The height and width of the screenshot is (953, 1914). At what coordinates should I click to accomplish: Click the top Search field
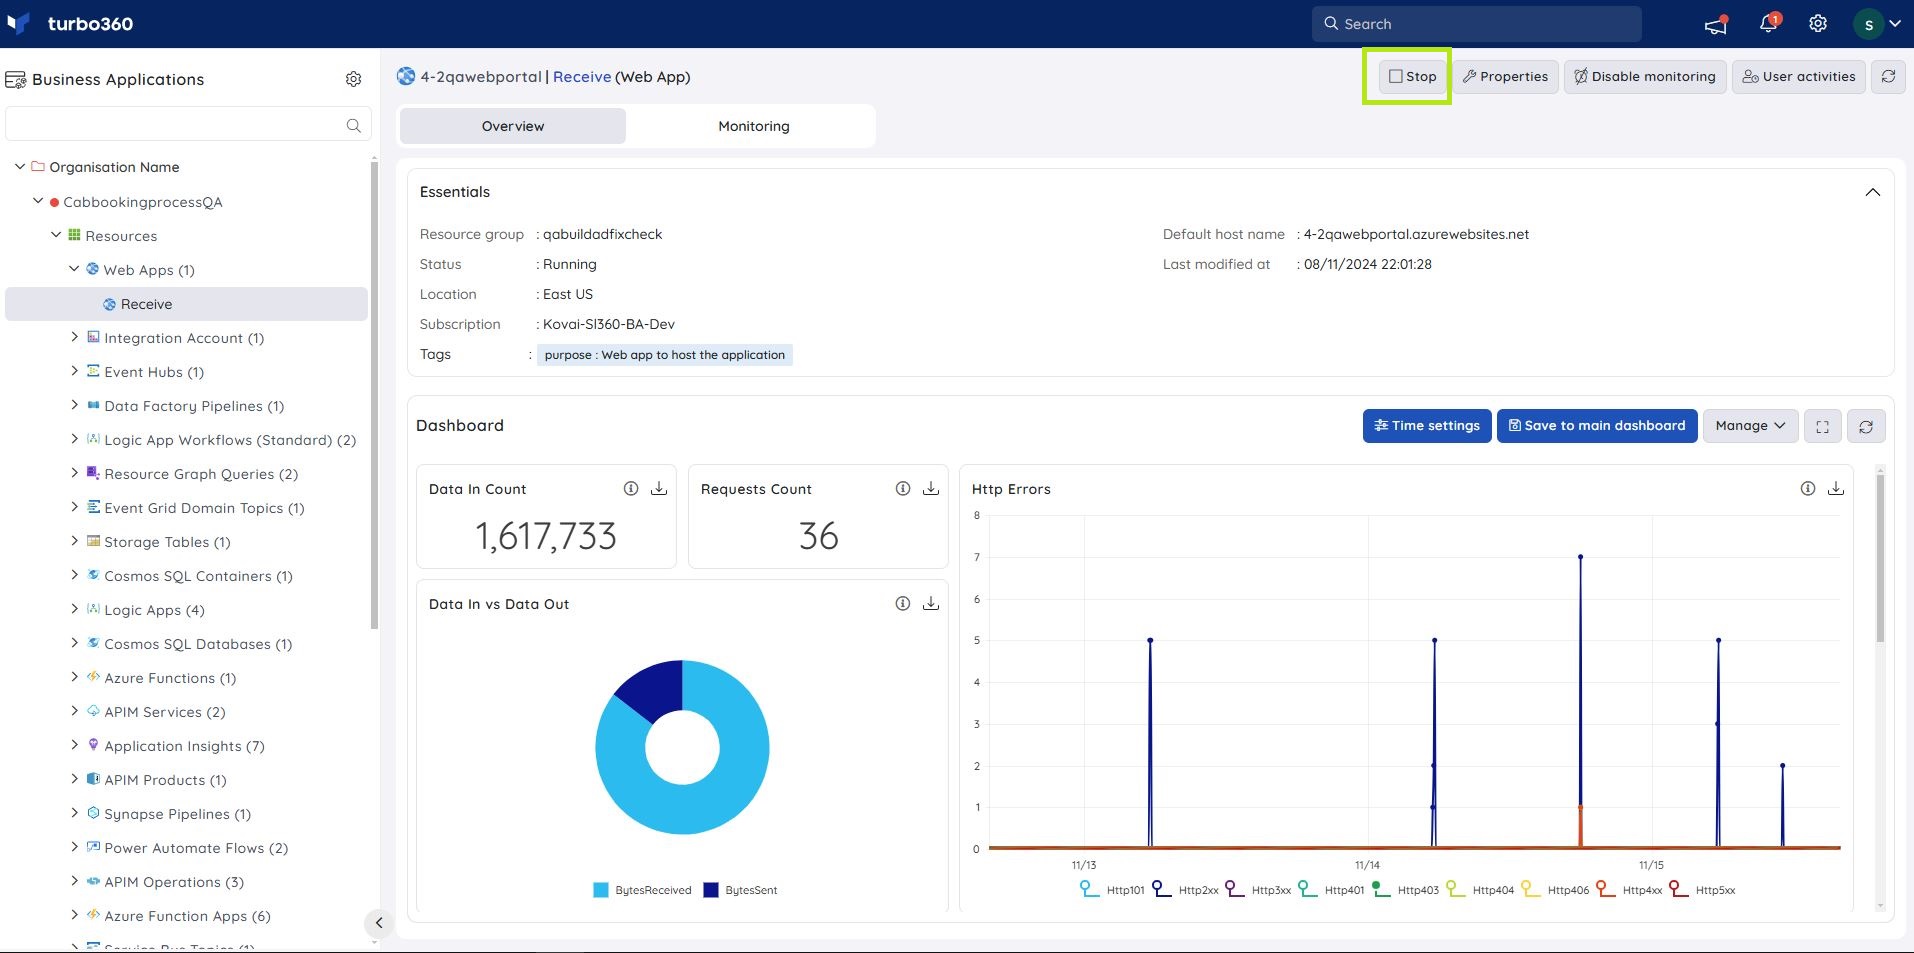pos(1476,24)
